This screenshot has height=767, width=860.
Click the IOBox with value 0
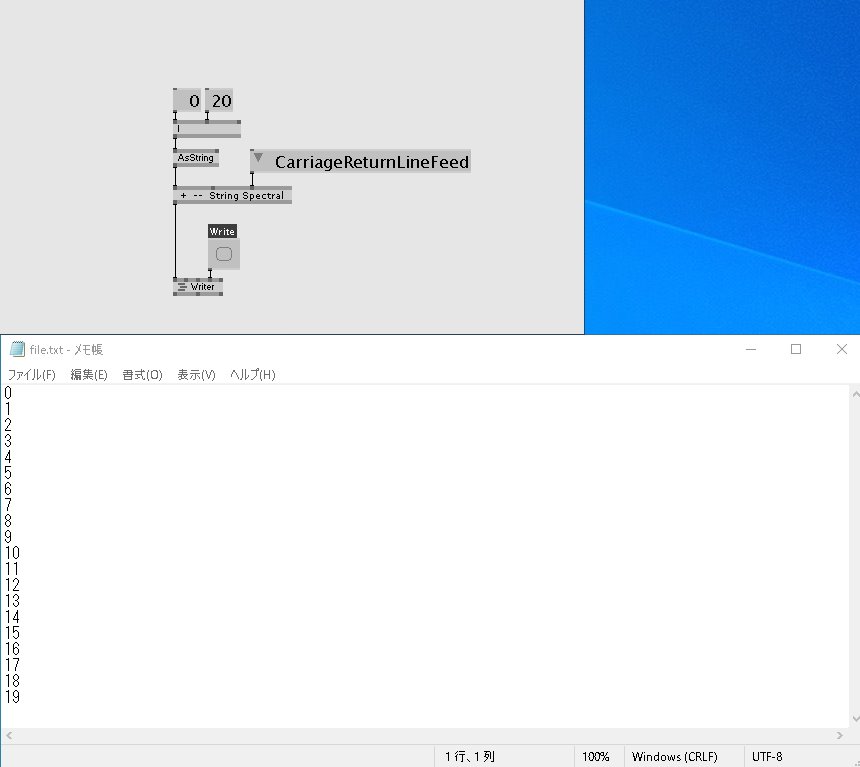(x=187, y=100)
